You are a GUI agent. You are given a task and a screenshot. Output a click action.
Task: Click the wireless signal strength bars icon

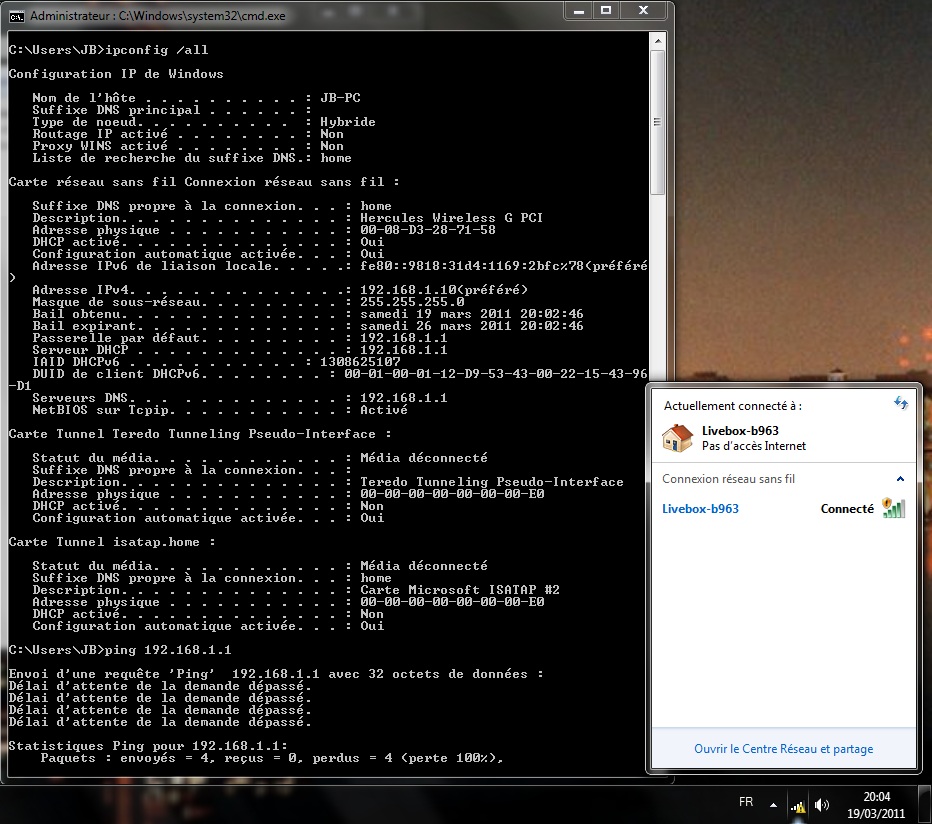pos(893,508)
